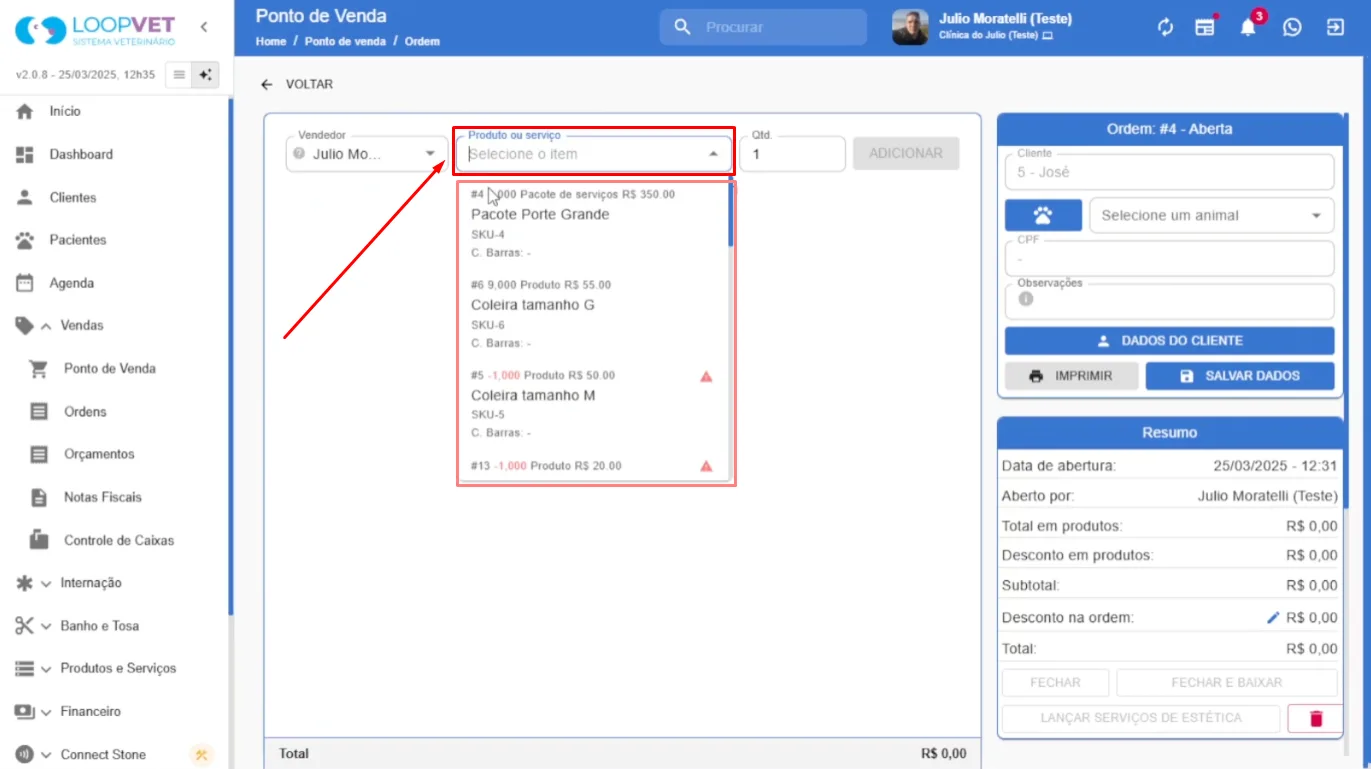1371x769 pixels.
Task: Click the logout exit icon
Action: coord(1335,27)
